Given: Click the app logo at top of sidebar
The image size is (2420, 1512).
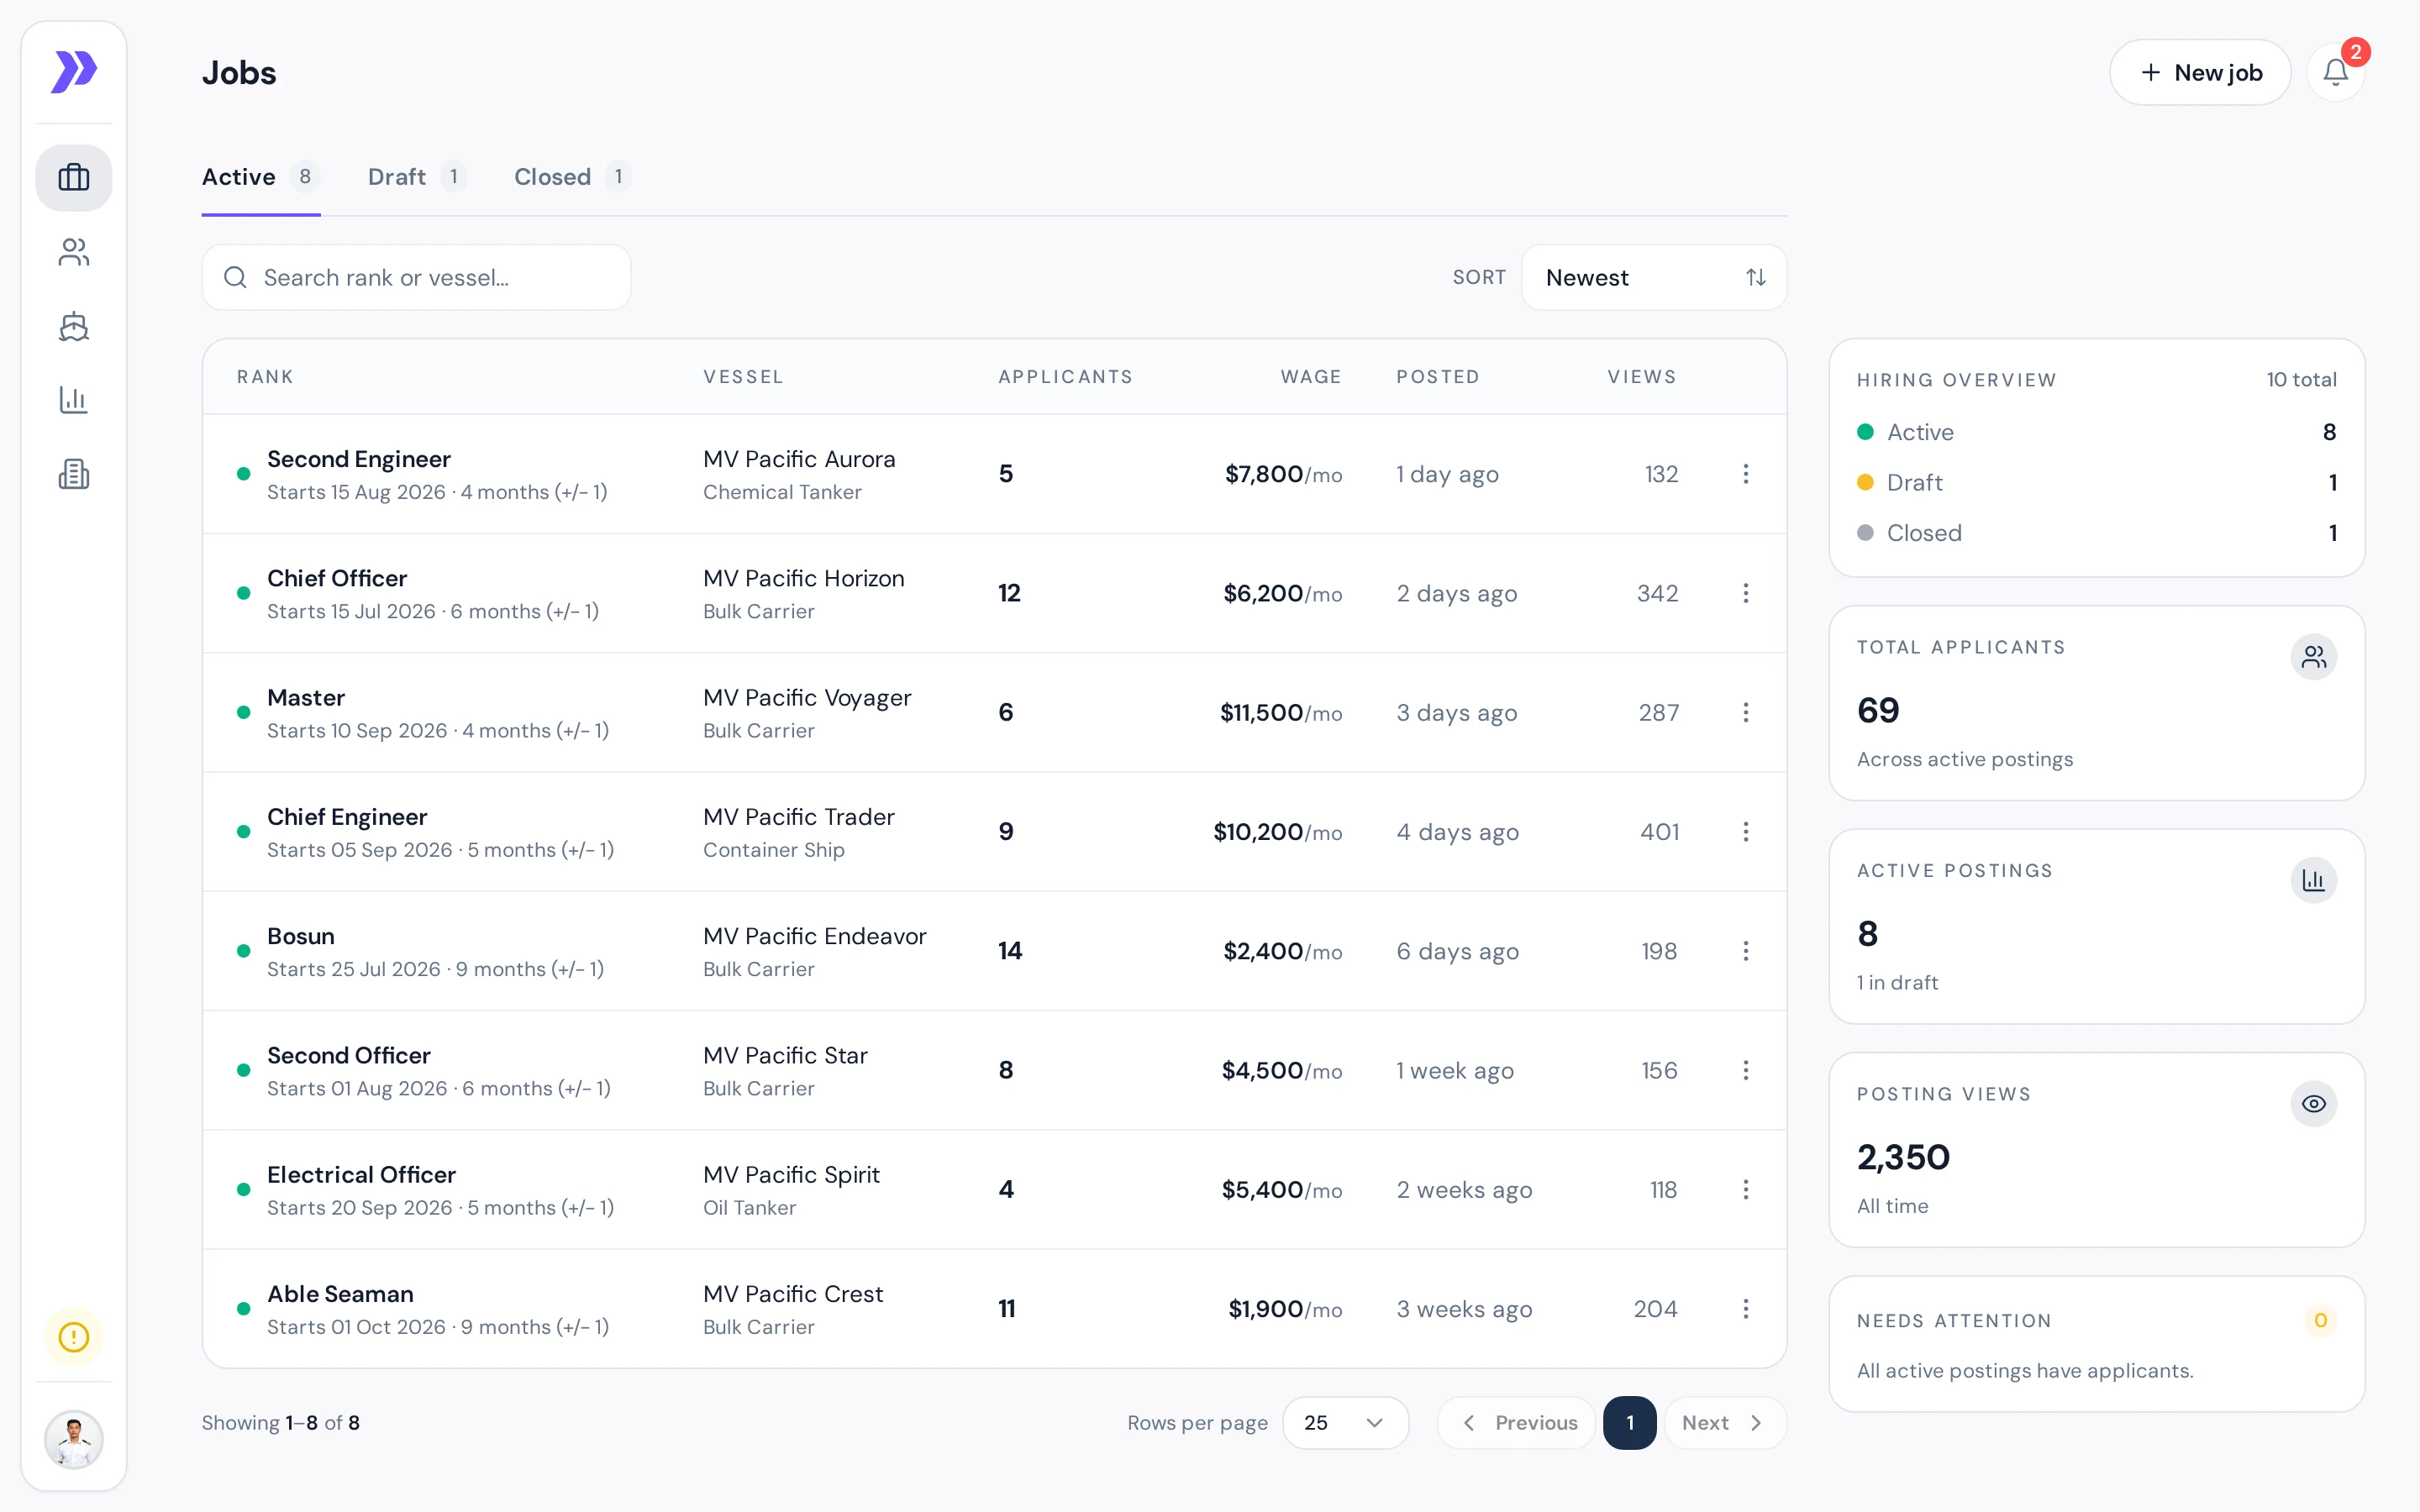Looking at the screenshot, I should click(x=74, y=72).
